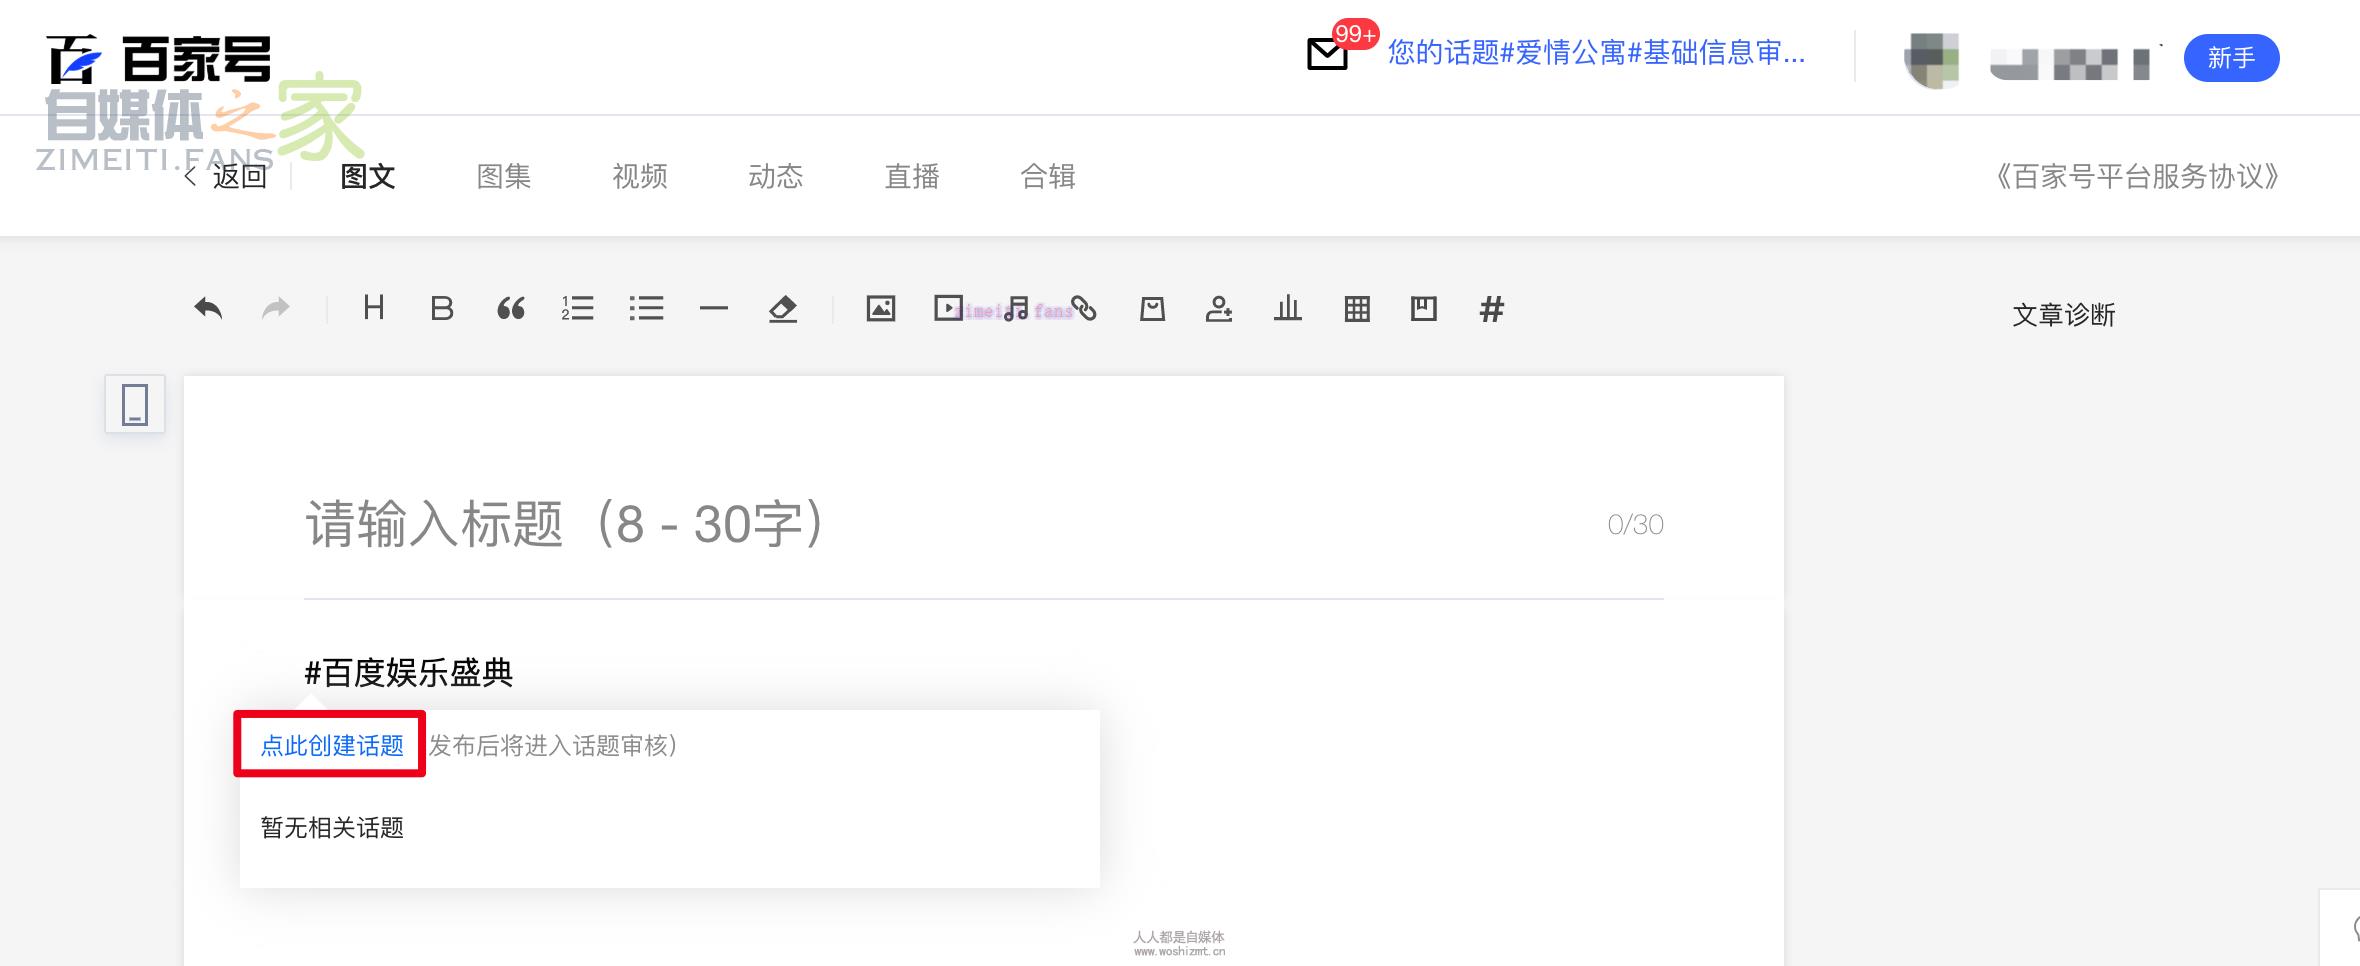Add a hyperlink using the chain icon
This screenshot has height=966, width=2360.
(1084, 309)
